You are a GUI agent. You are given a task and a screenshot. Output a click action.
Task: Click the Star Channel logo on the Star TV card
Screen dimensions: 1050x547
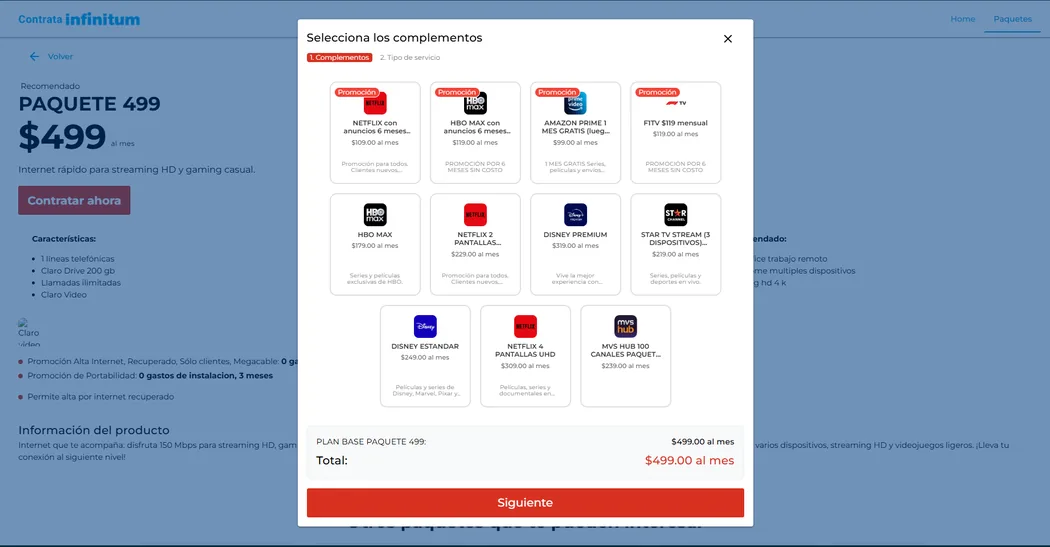pyautogui.click(x=676, y=215)
